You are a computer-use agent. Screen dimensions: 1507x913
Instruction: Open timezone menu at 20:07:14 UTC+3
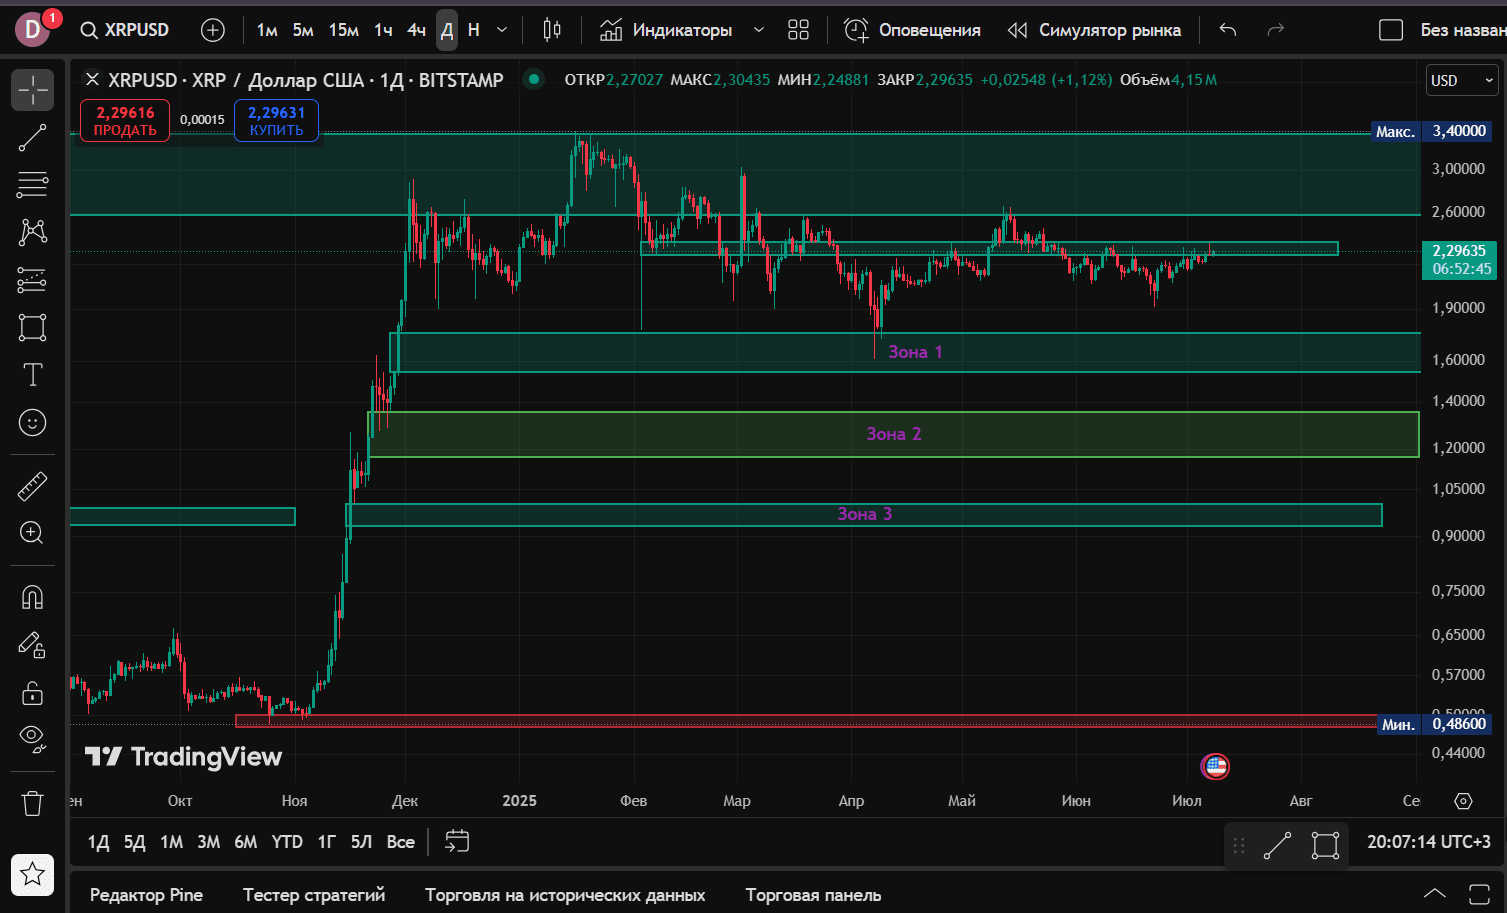click(1429, 842)
